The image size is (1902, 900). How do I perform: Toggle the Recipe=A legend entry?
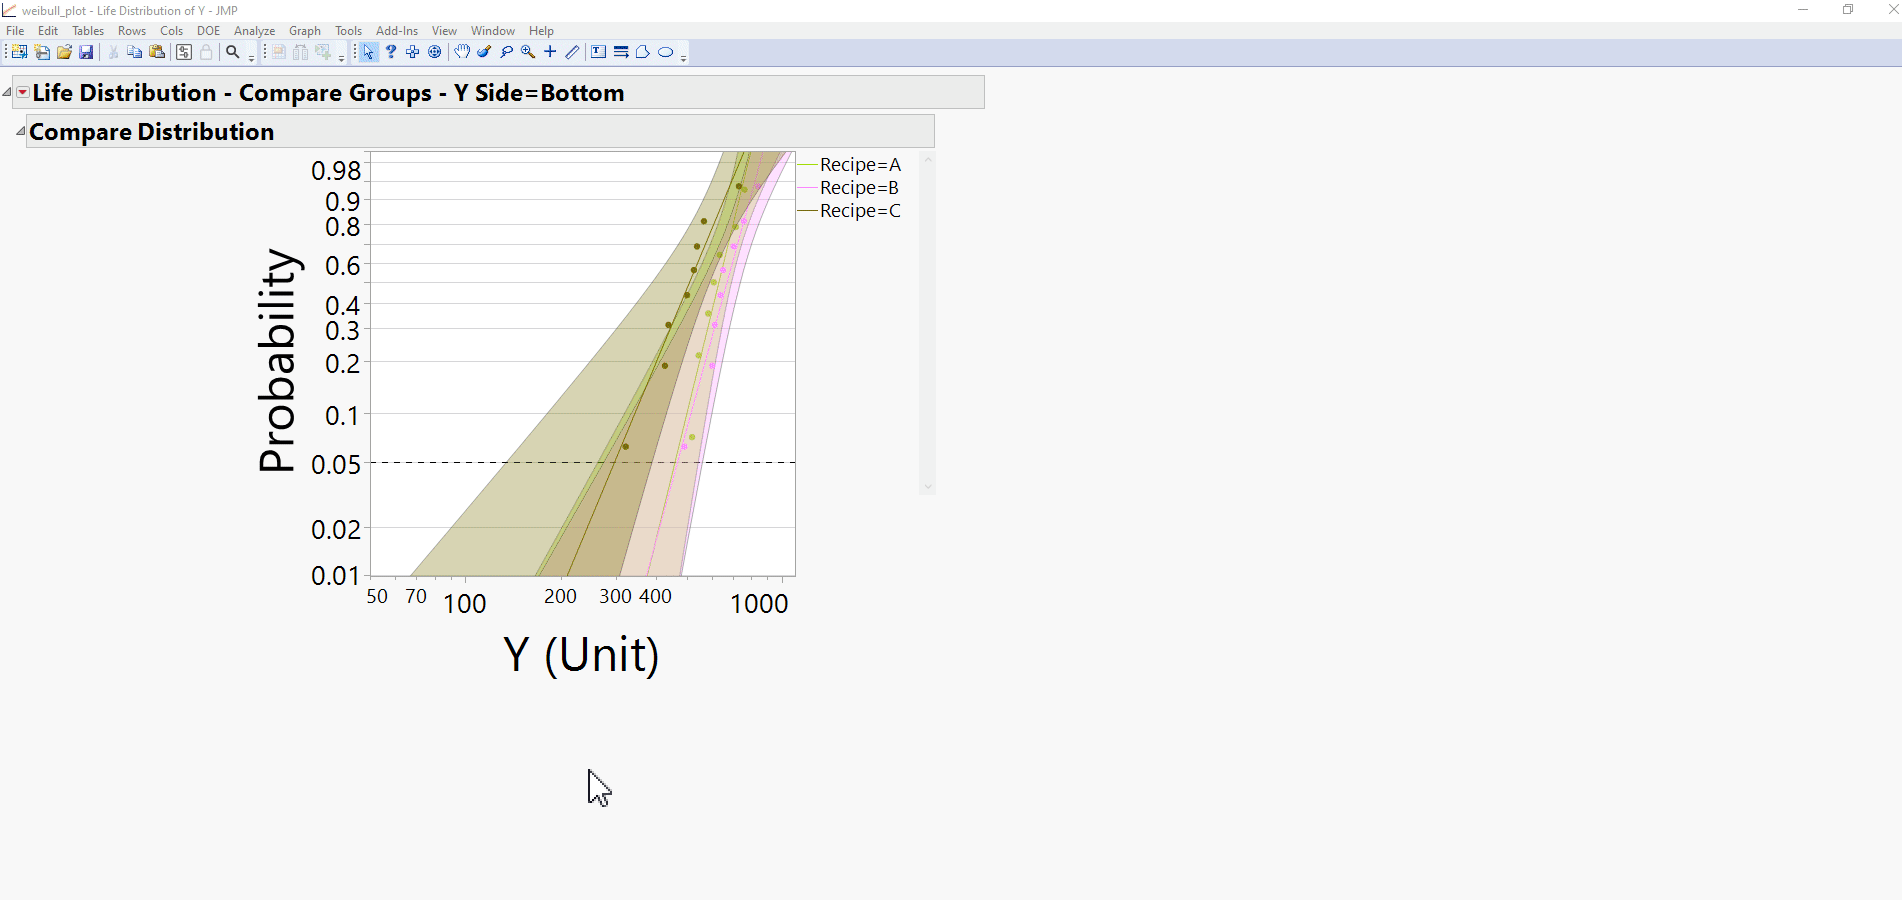tap(858, 164)
